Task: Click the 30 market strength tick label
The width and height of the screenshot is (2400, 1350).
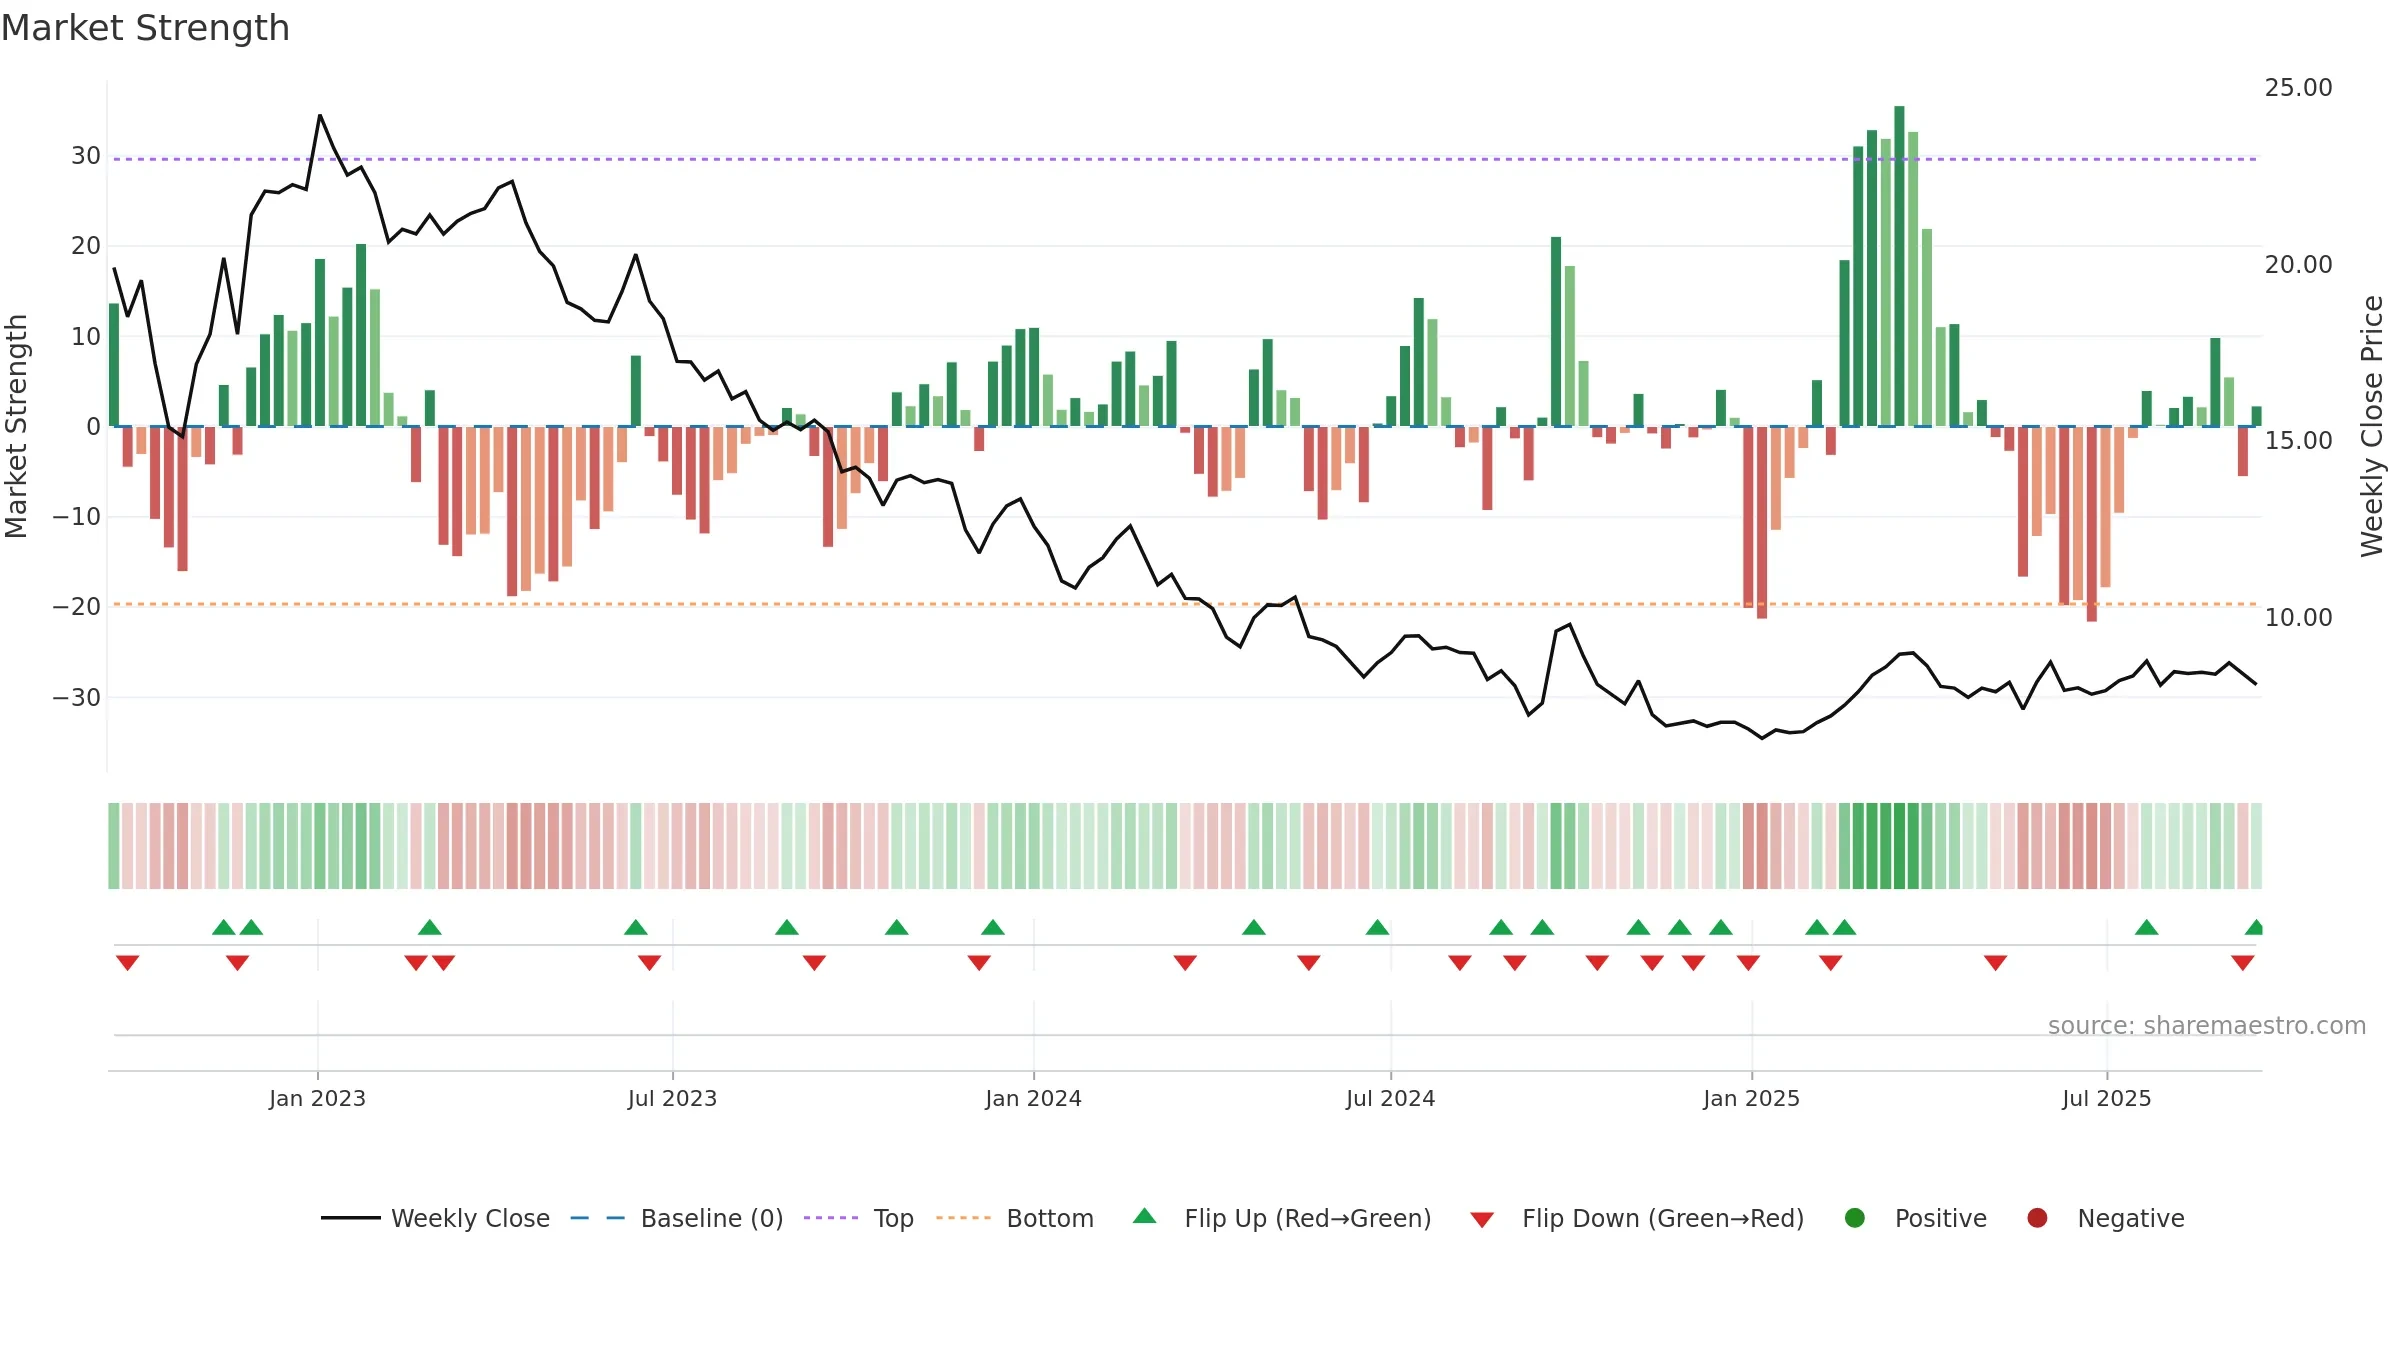Action: point(86,156)
